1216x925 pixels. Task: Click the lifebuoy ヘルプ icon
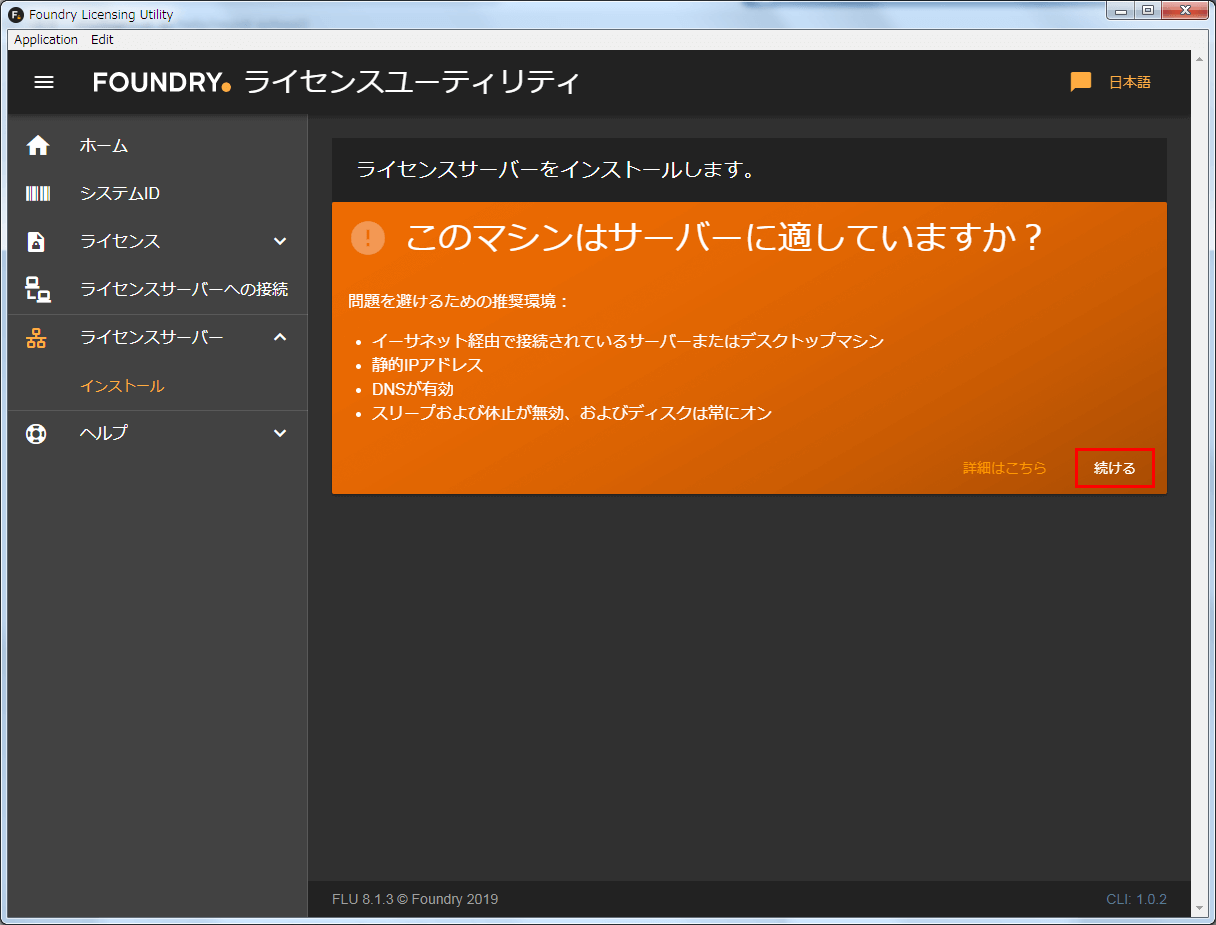37,434
